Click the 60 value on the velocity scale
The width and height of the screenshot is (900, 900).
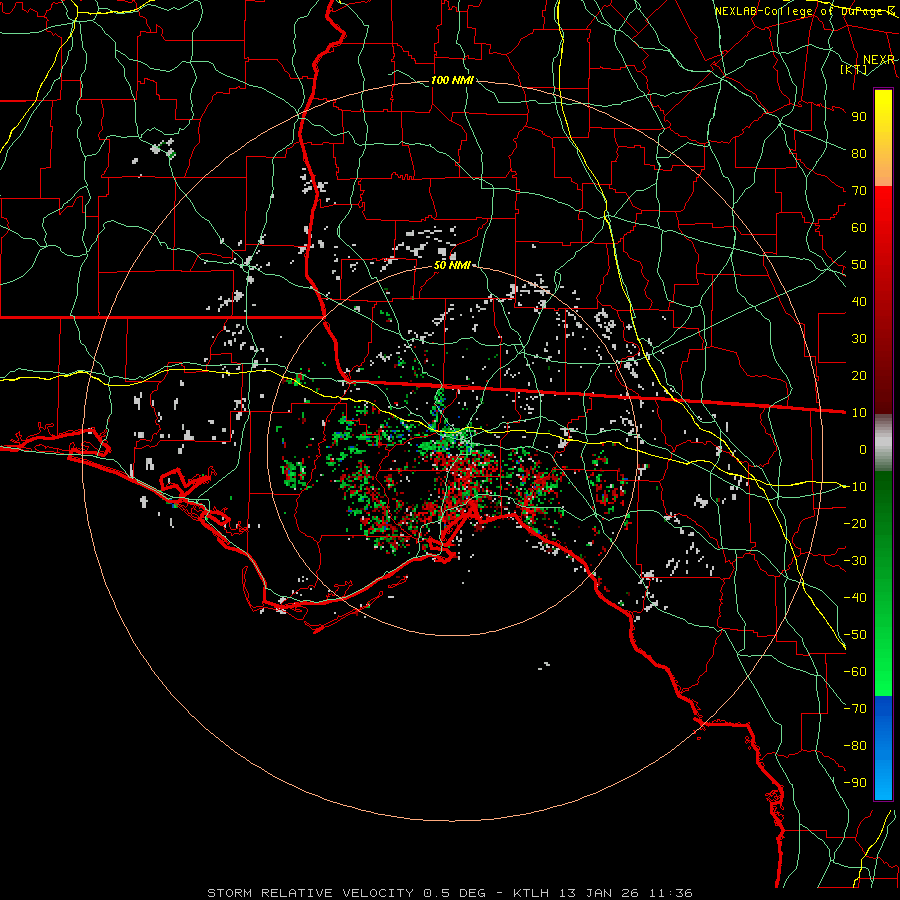tap(859, 227)
